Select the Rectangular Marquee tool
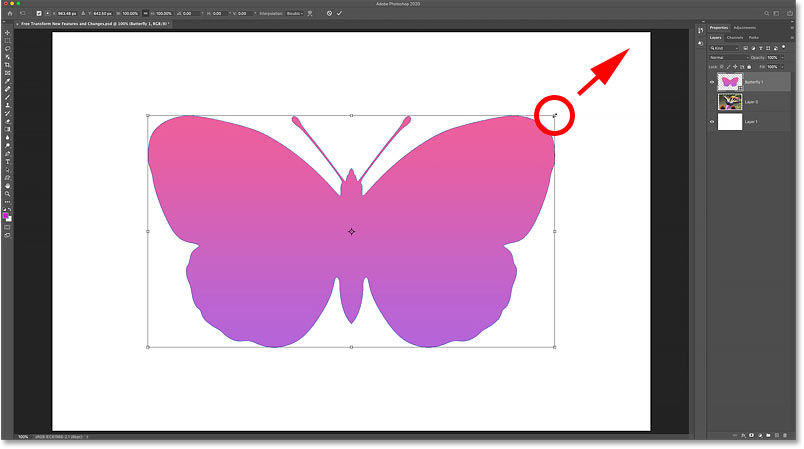Image resolution: width=804 pixels, height=449 pixels. pyautogui.click(x=8, y=41)
